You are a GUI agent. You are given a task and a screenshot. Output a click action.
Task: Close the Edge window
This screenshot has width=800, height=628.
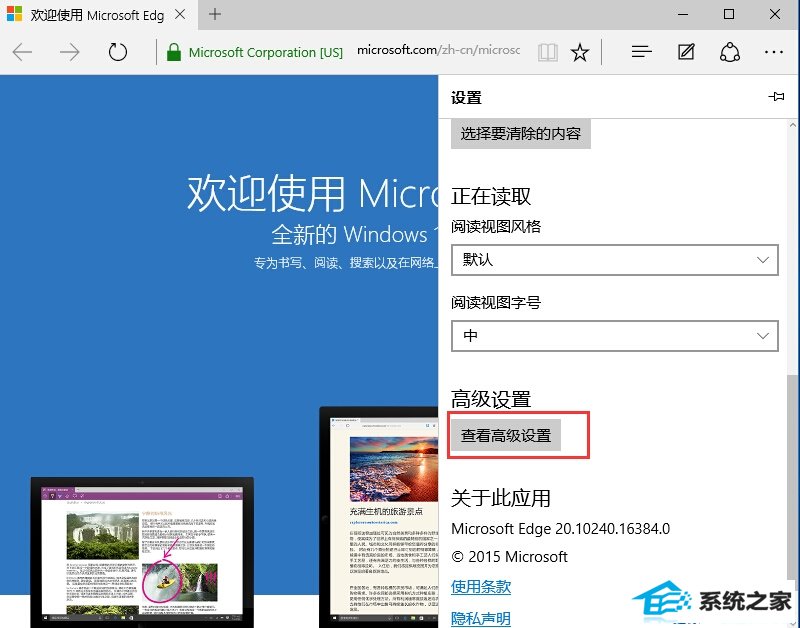click(775, 14)
